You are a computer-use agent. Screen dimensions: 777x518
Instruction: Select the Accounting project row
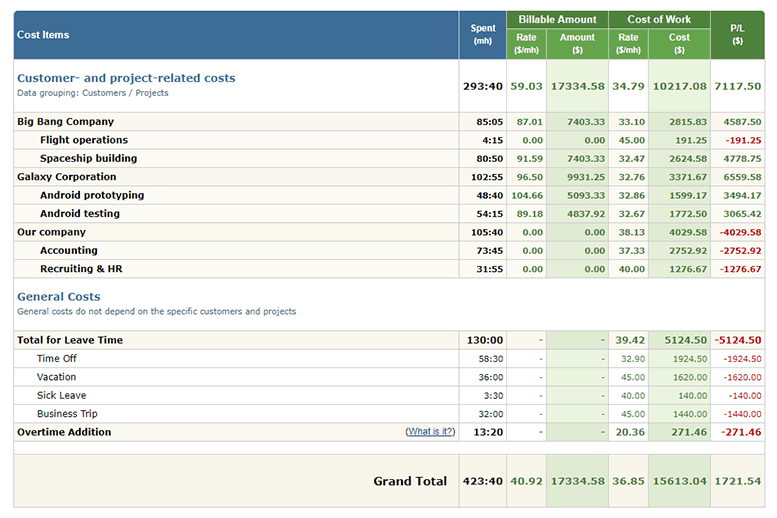click(389, 250)
